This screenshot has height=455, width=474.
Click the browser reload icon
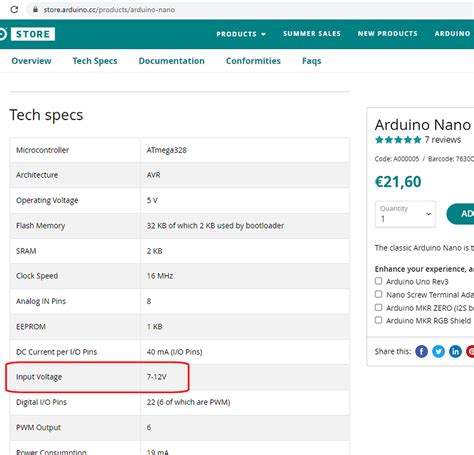click(14, 9)
